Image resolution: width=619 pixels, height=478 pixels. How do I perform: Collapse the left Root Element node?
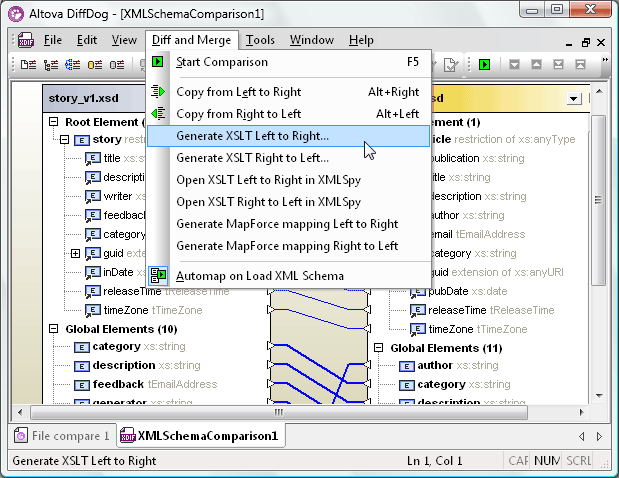pyautogui.click(x=53, y=122)
